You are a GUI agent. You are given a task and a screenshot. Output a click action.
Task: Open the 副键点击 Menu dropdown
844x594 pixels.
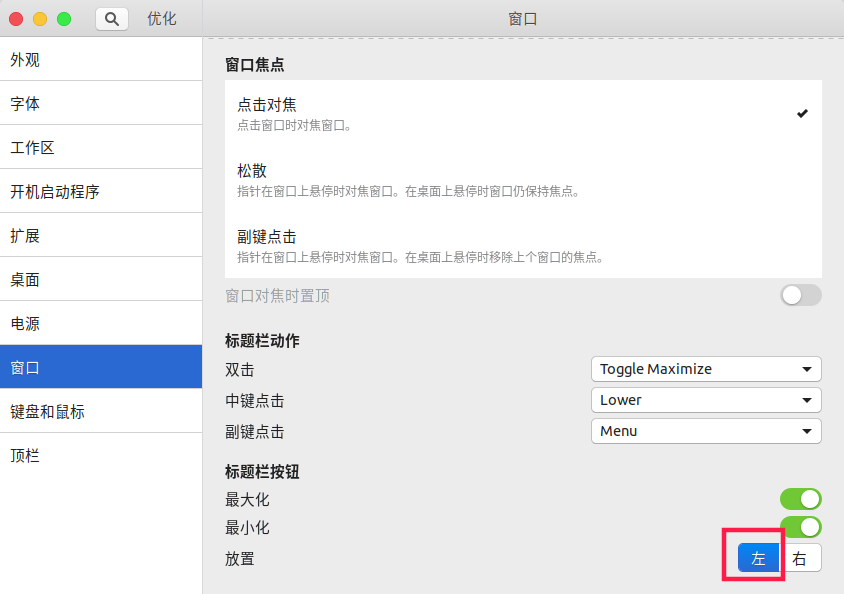tap(706, 431)
